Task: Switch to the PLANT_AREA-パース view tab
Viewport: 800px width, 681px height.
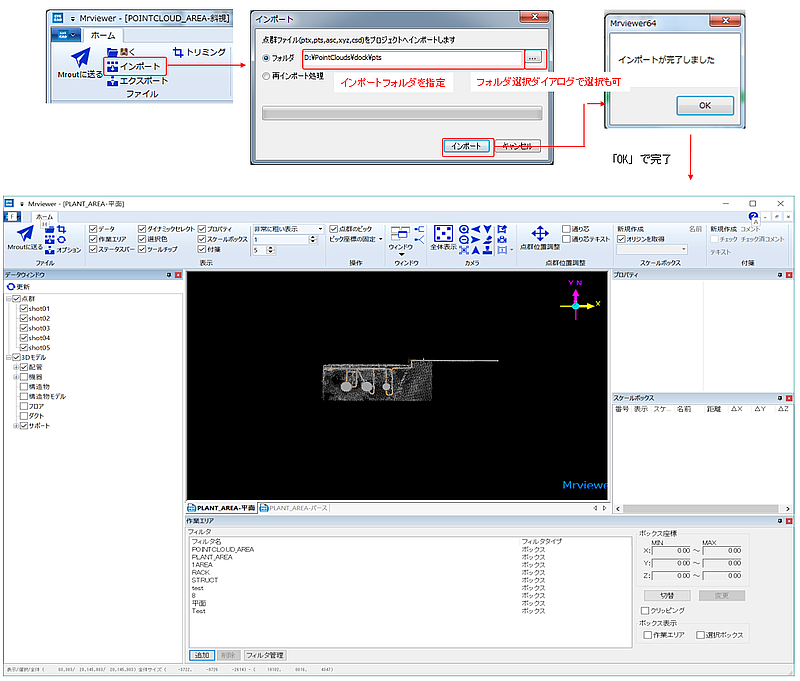Action: pyautogui.click(x=294, y=508)
